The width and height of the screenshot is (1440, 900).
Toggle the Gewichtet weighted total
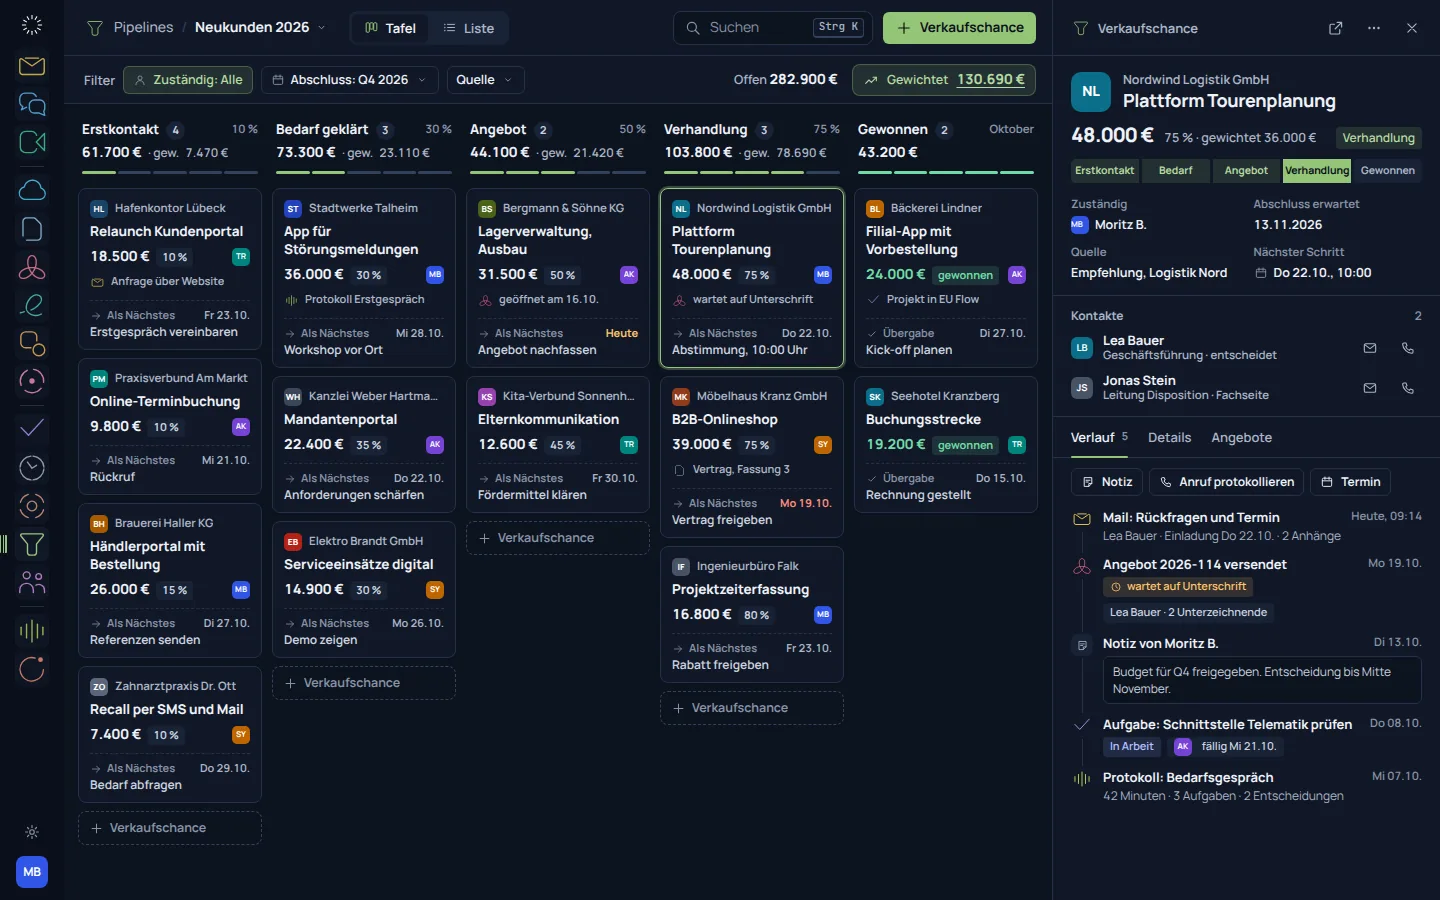click(944, 80)
